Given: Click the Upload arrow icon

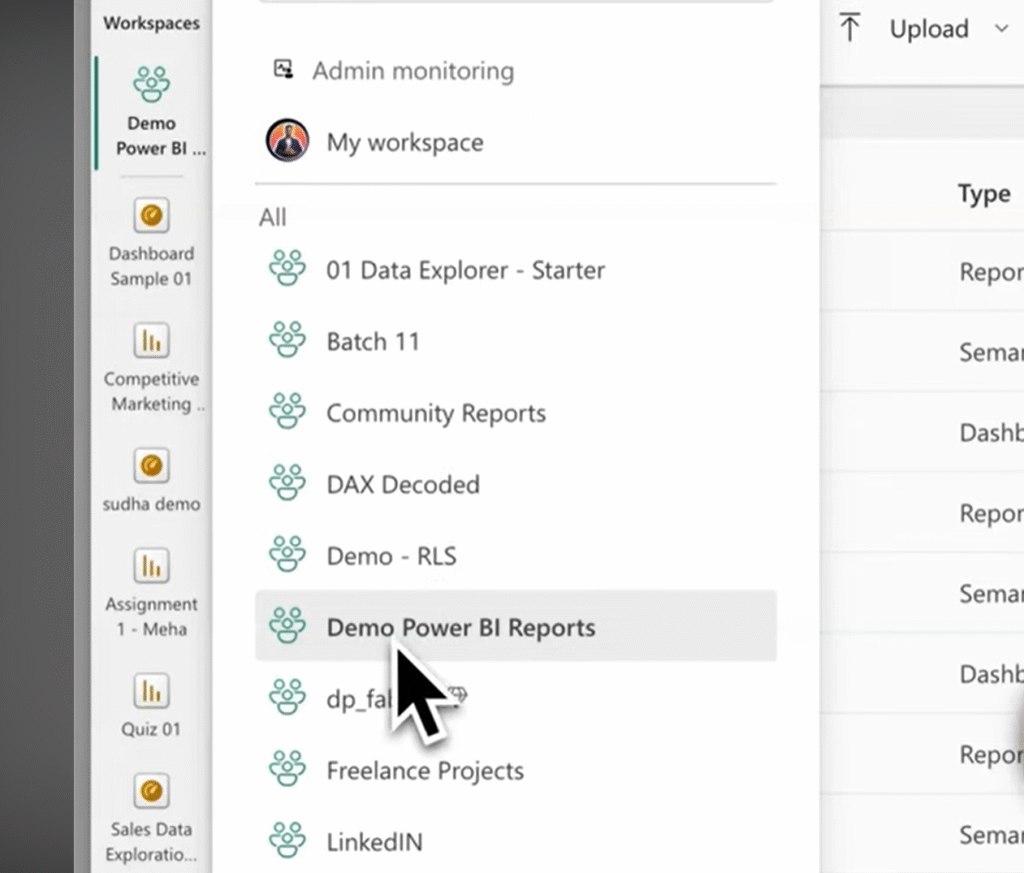Looking at the screenshot, I should point(850,28).
